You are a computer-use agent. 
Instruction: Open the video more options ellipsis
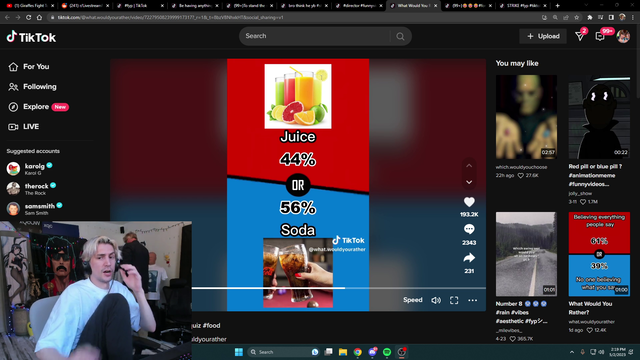473,300
